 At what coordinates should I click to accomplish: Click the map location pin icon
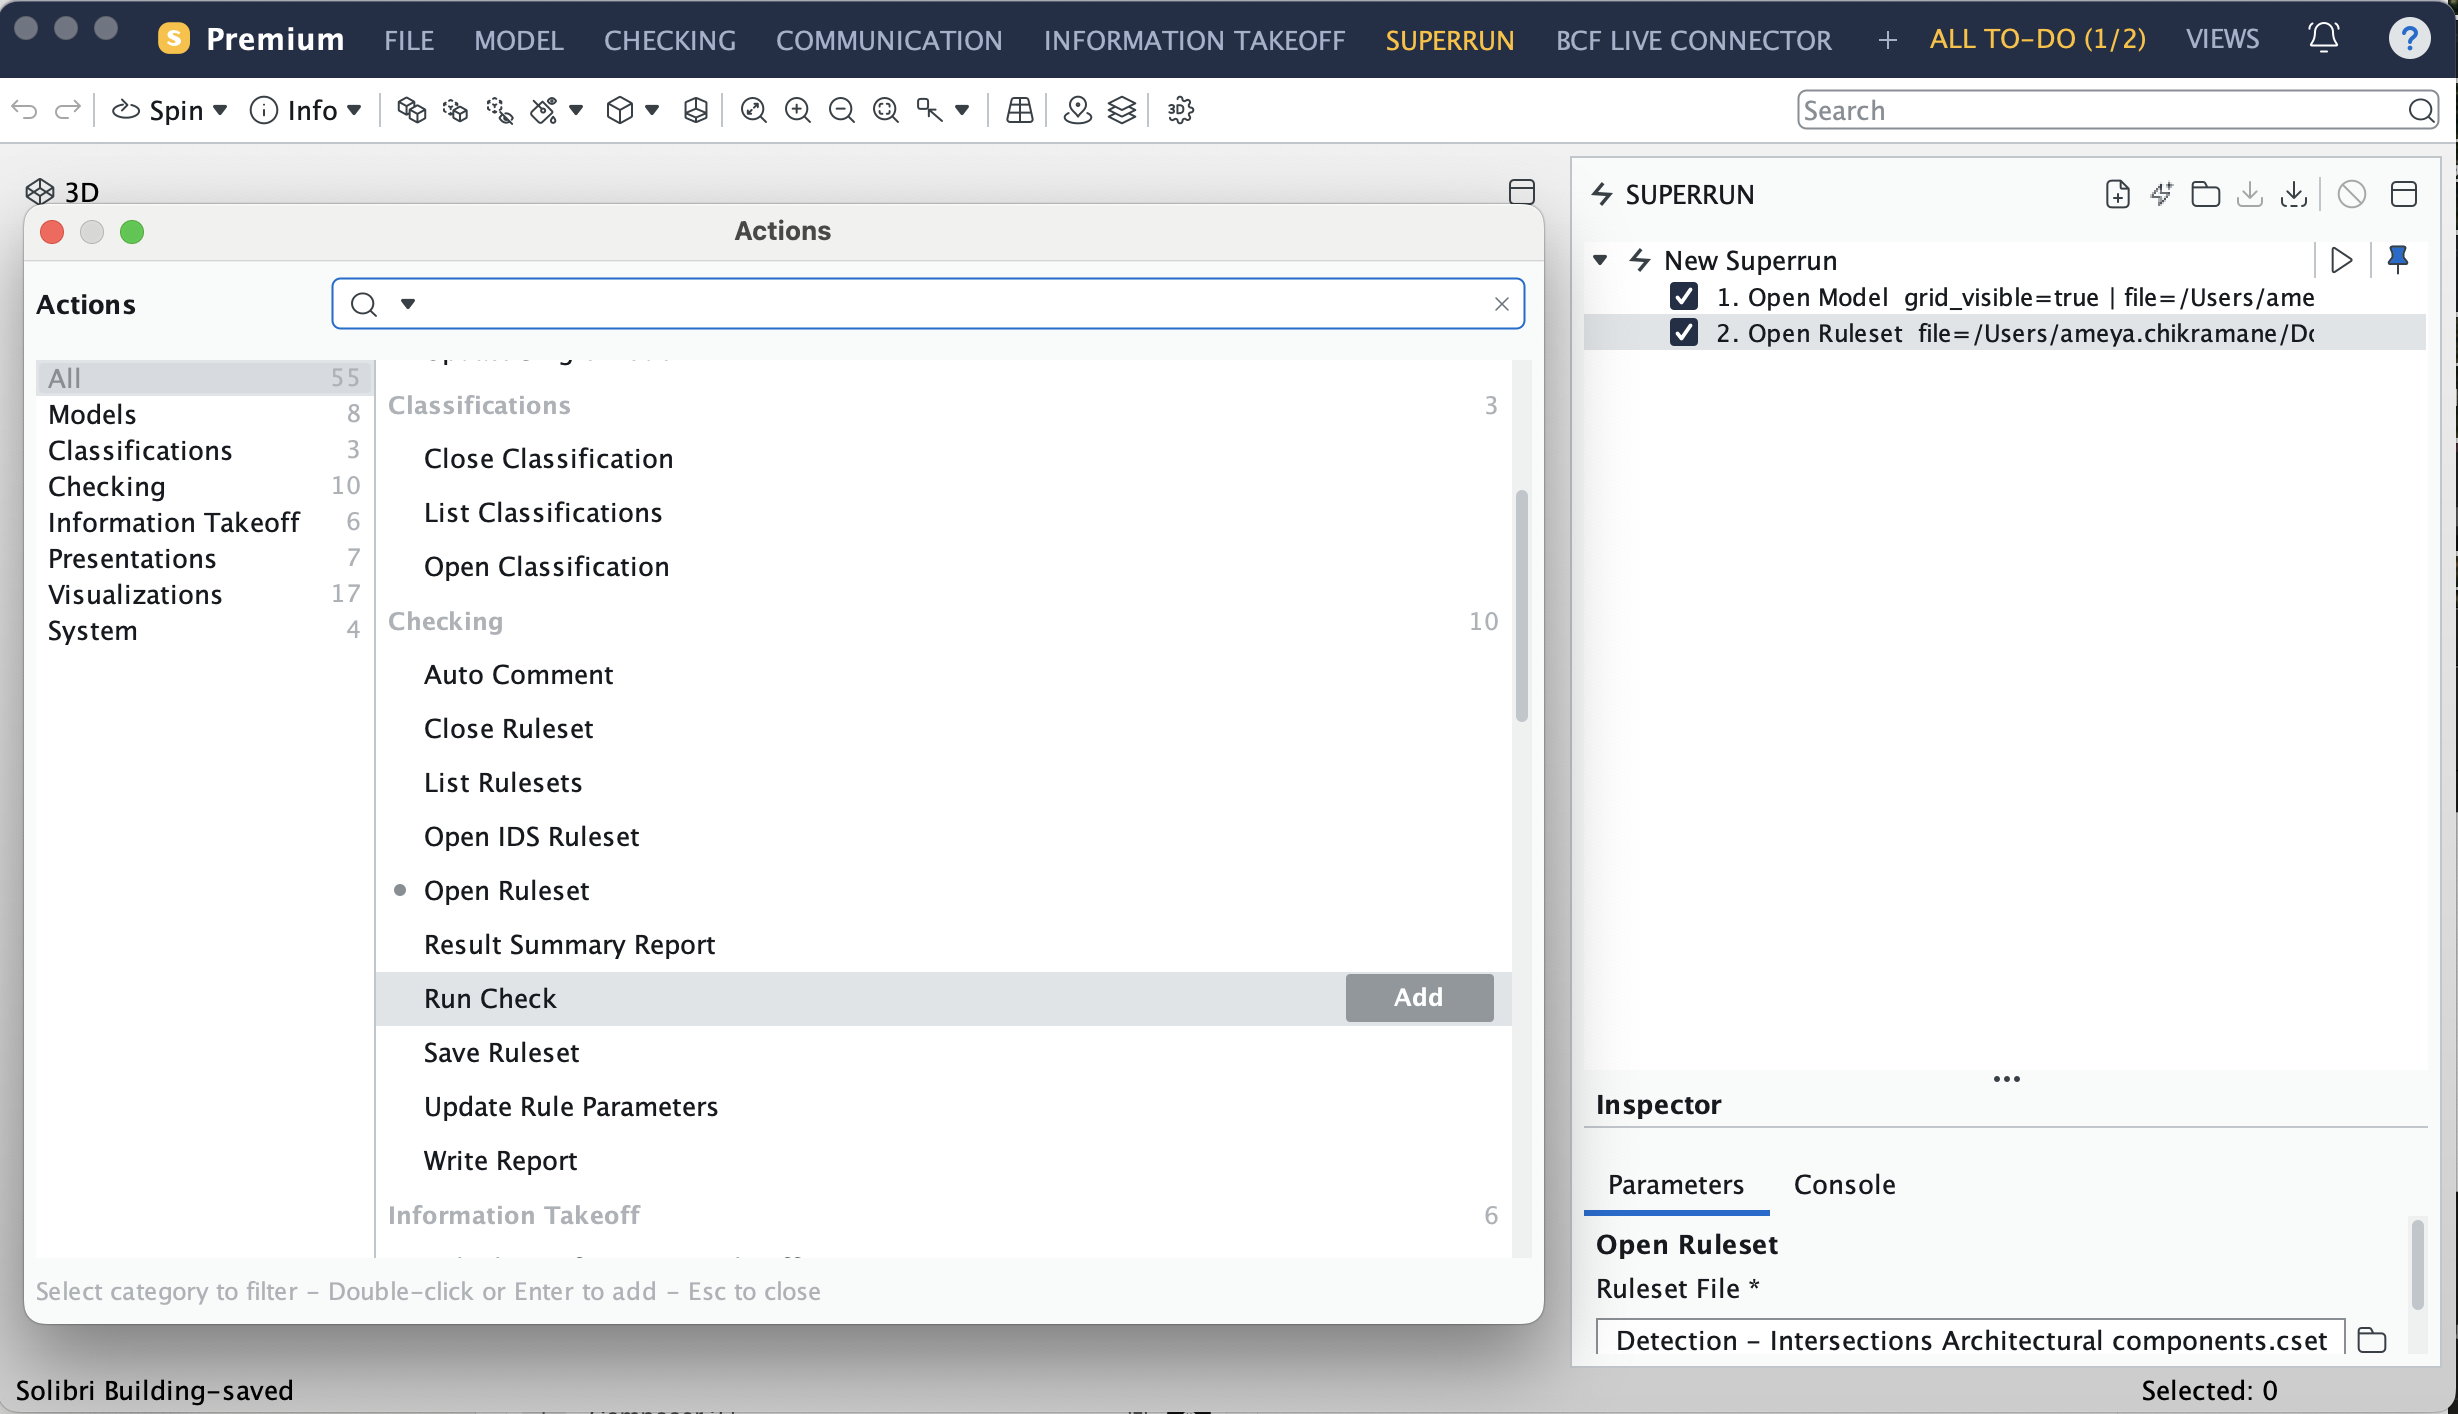1077,110
